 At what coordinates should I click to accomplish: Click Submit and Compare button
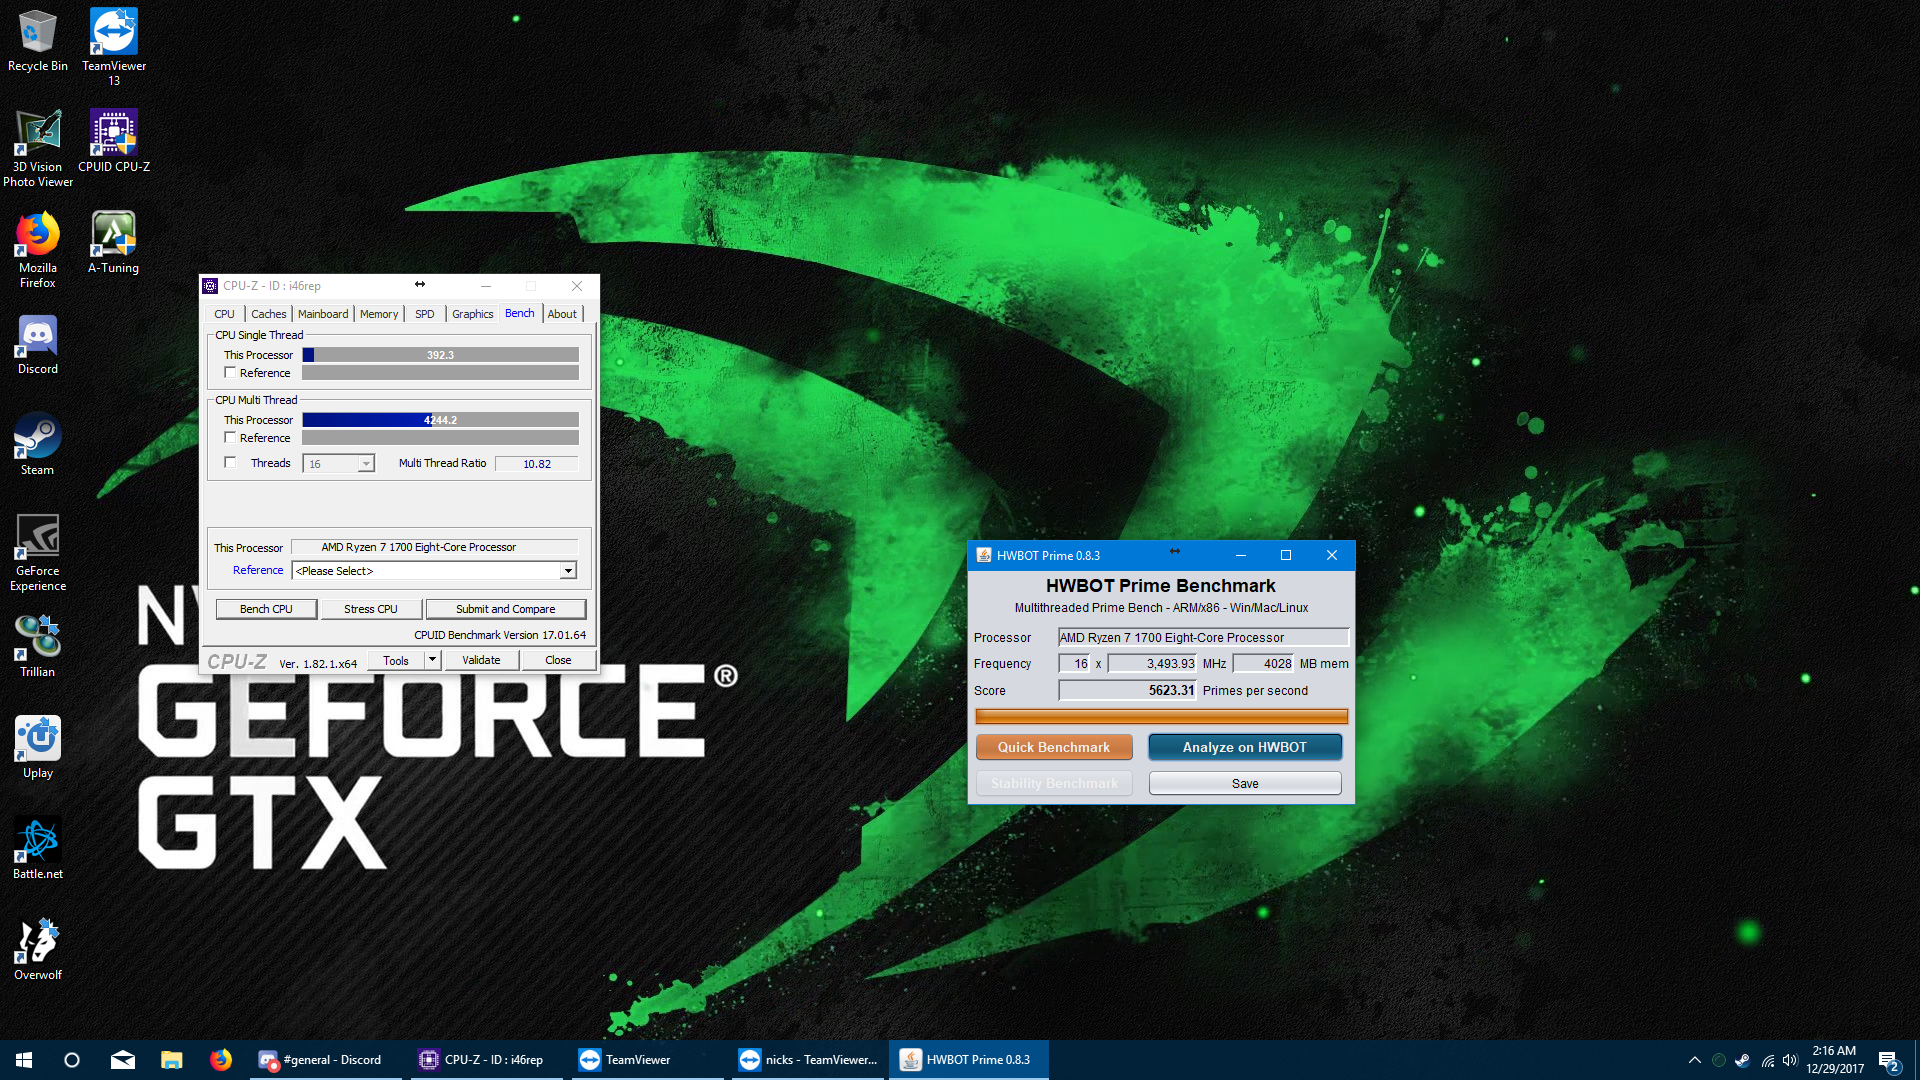tap(506, 609)
